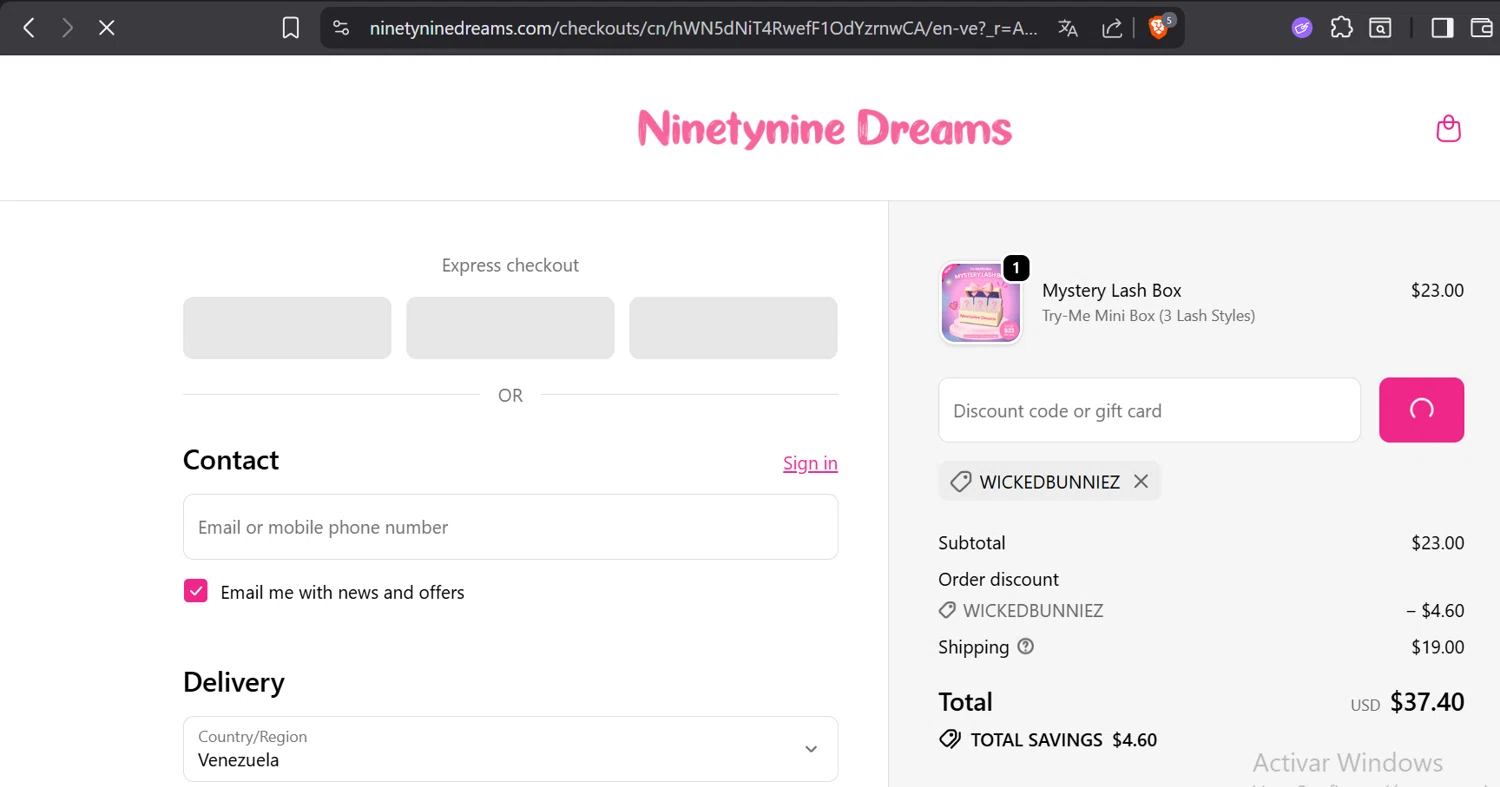The image size is (1500, 787).
Task: Click the Contact section heading
Action: 231,460
